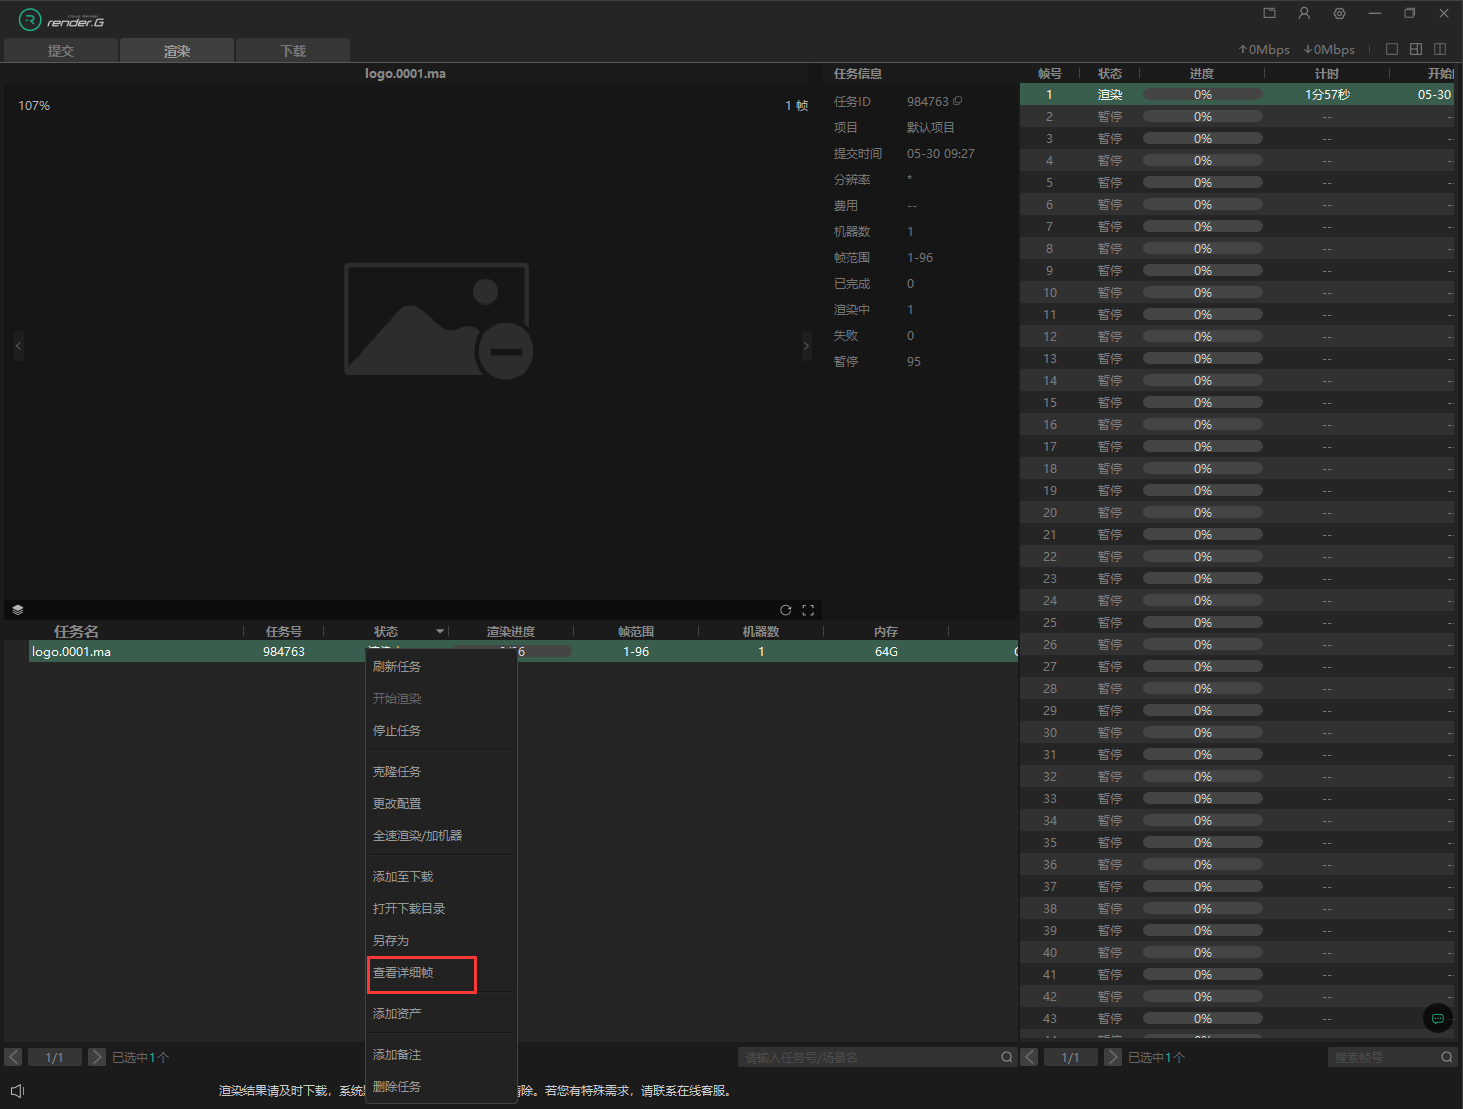1463x1109 pixels.
Task: Switch to single-pane layout view
Action: click(1391, 49)
